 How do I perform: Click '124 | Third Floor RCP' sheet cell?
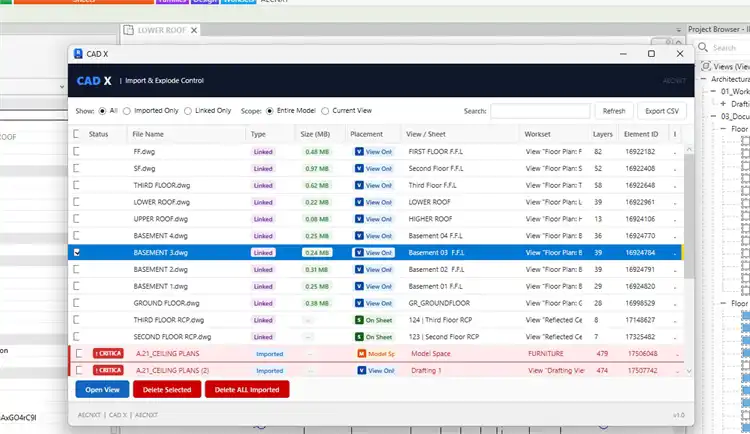[x=440, y=320]
